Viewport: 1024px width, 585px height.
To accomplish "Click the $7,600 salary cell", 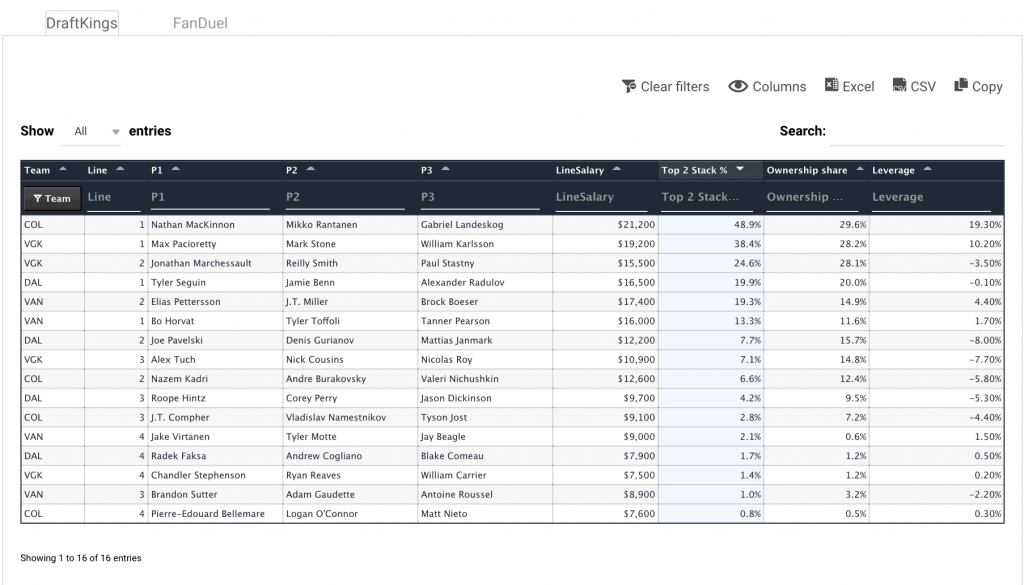I will pyautogui.click(x=605, y=513).
